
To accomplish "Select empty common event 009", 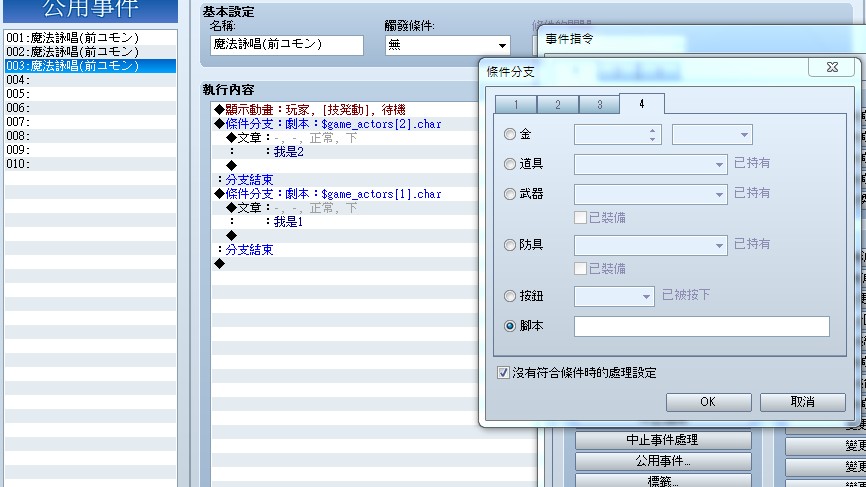I will click(x=91, y=150).
